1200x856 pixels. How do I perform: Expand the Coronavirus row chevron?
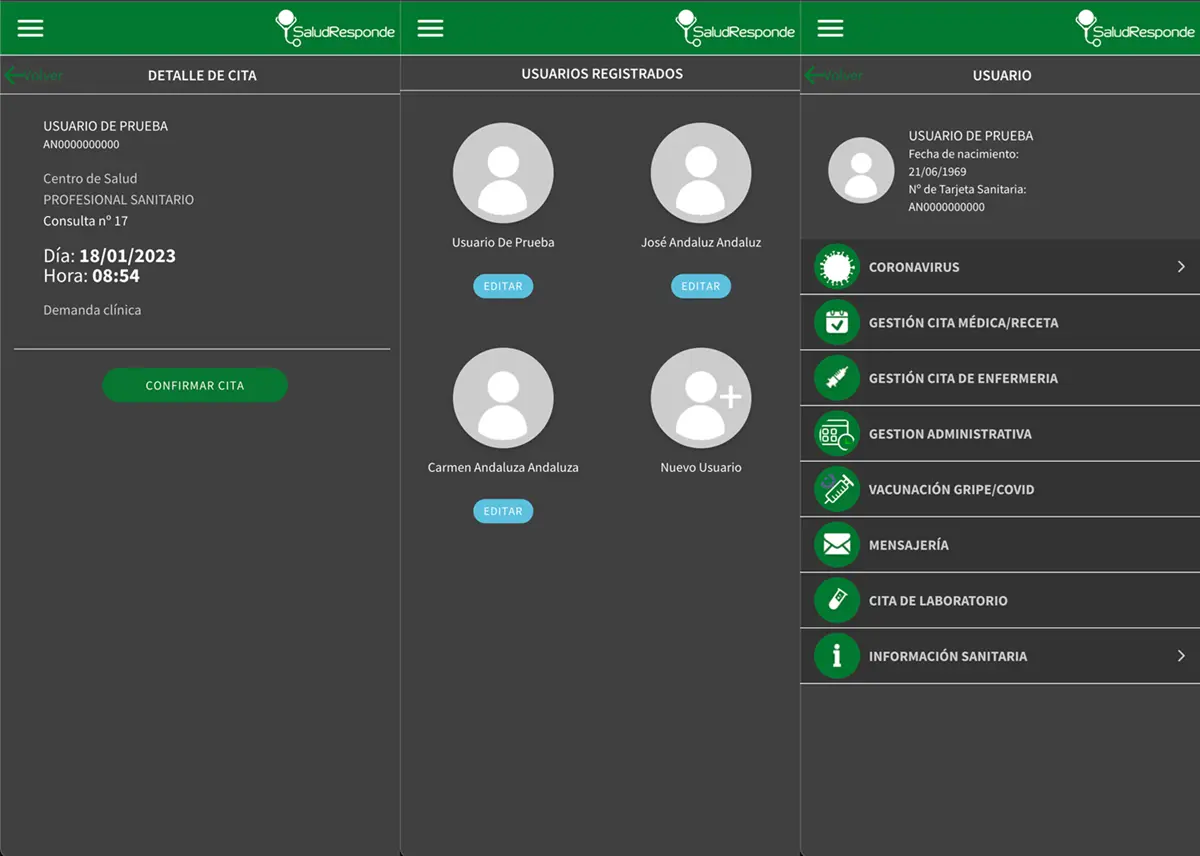pos(1181,267)
